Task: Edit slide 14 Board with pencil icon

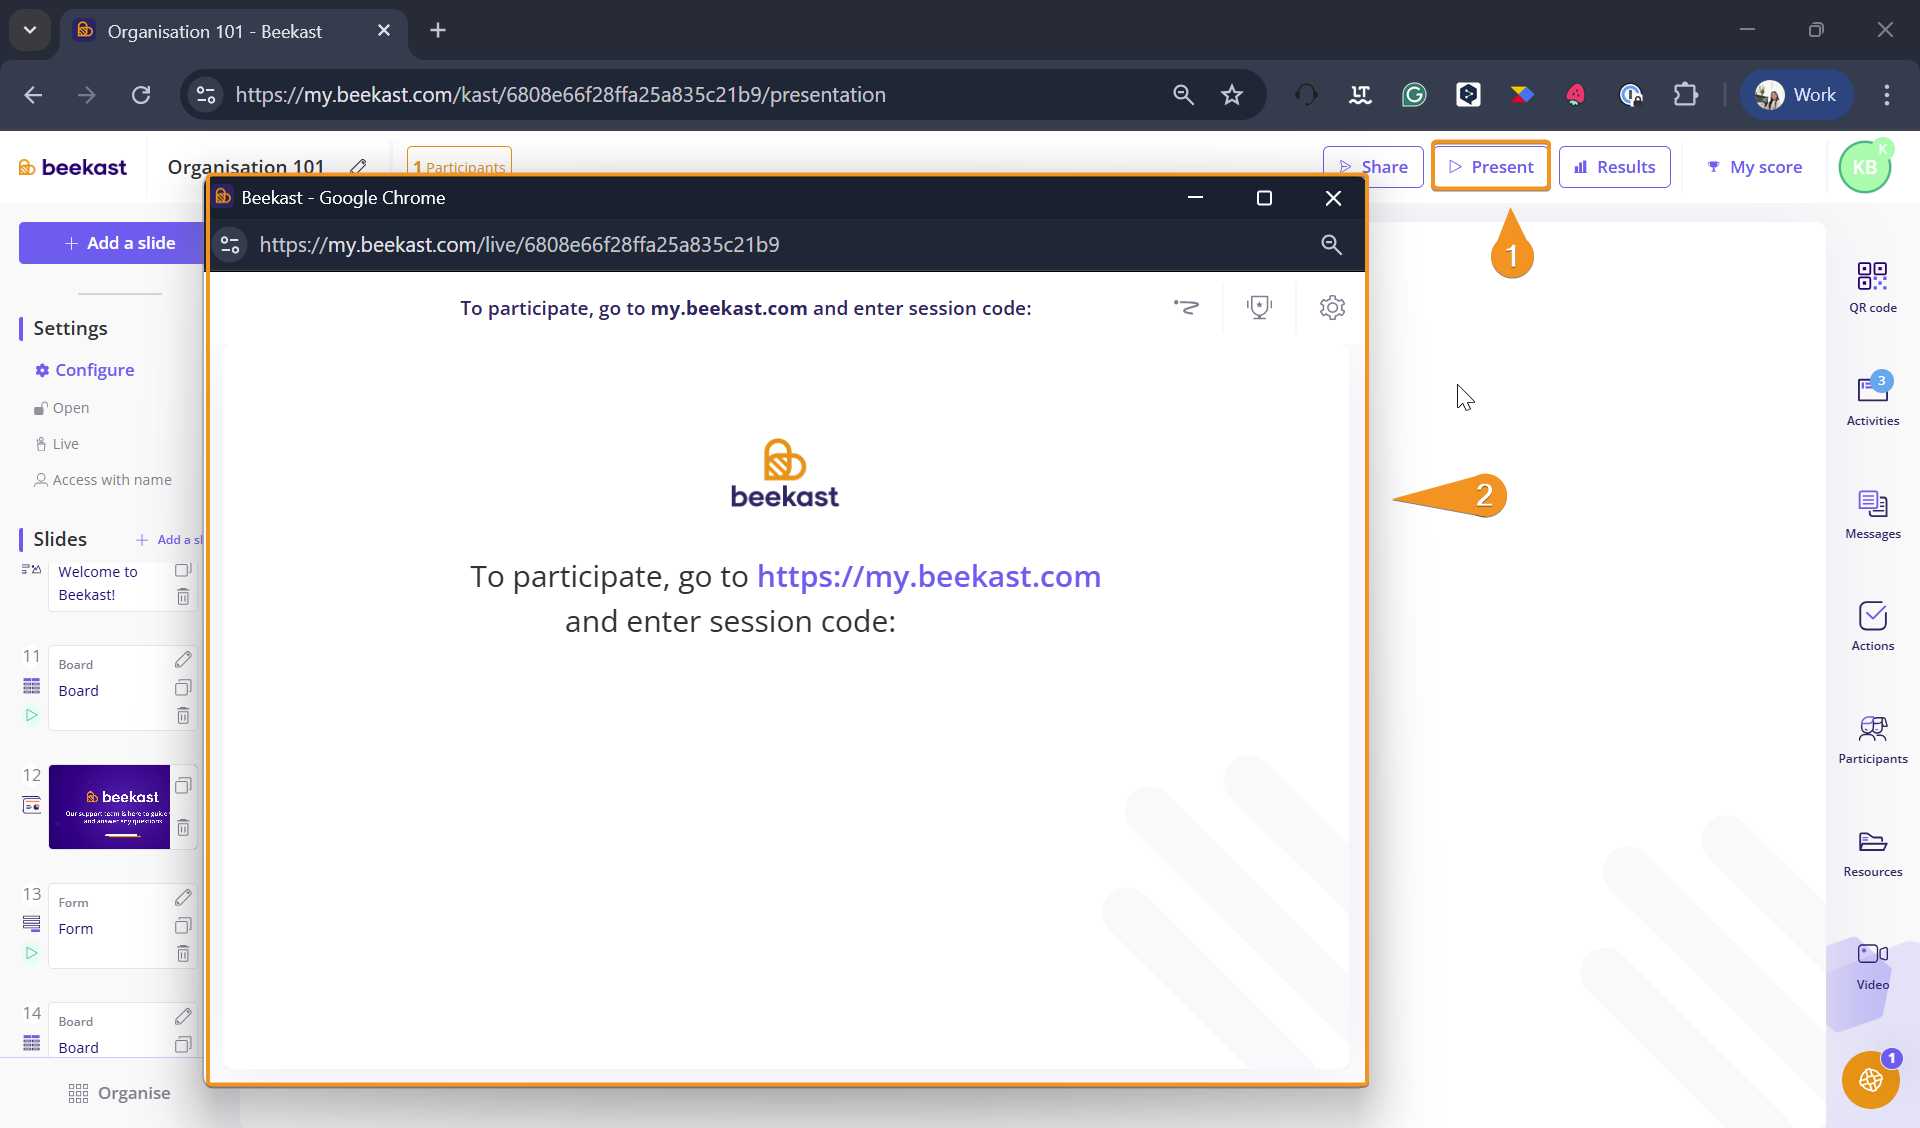Action: (x=183, y=1016)
